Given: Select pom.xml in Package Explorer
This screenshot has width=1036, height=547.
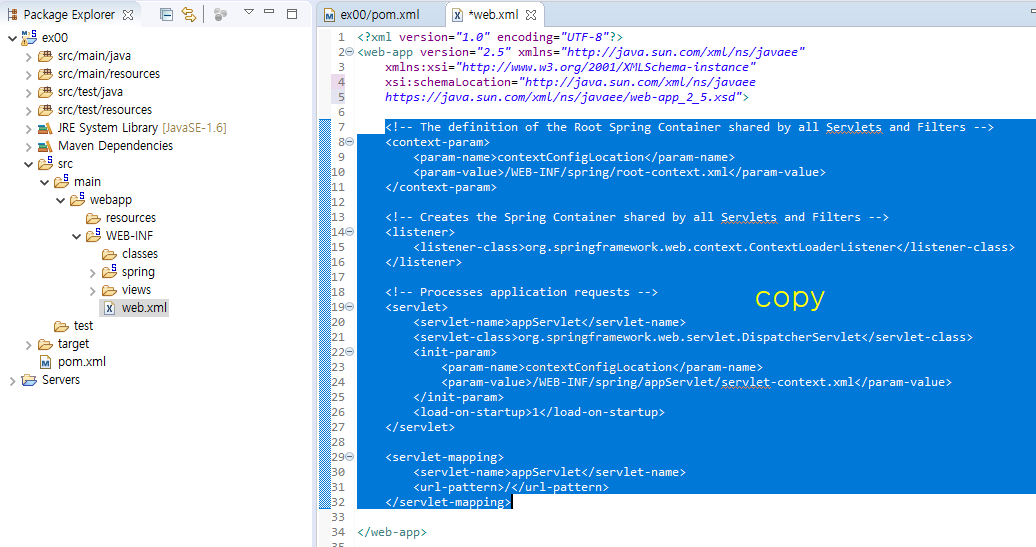Looking at the screenshot, I should [x=81, y=362].
